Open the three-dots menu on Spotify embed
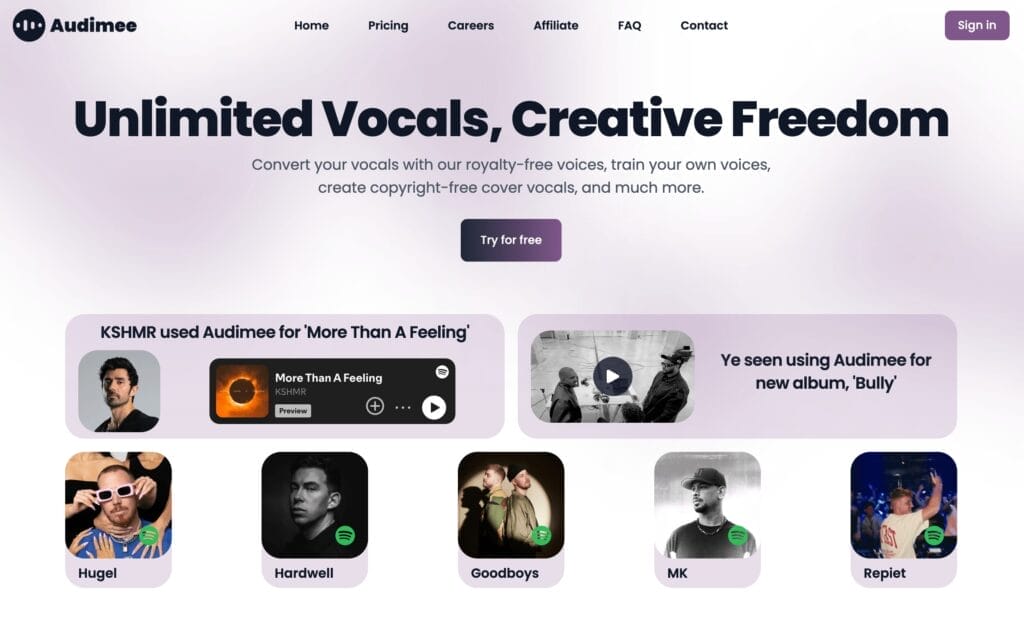1024x620 pixels. click(x=403, y=407)
